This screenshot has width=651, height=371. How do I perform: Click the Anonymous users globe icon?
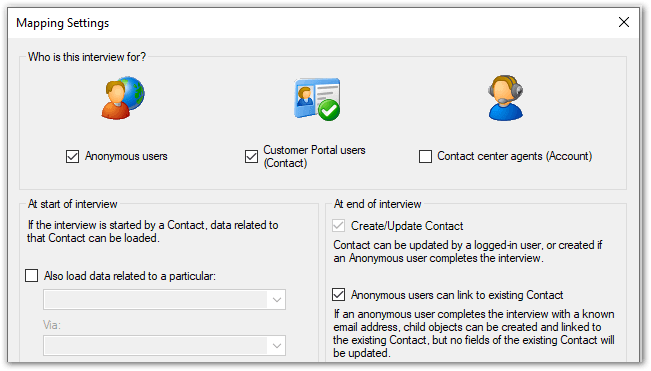(123, 98)
